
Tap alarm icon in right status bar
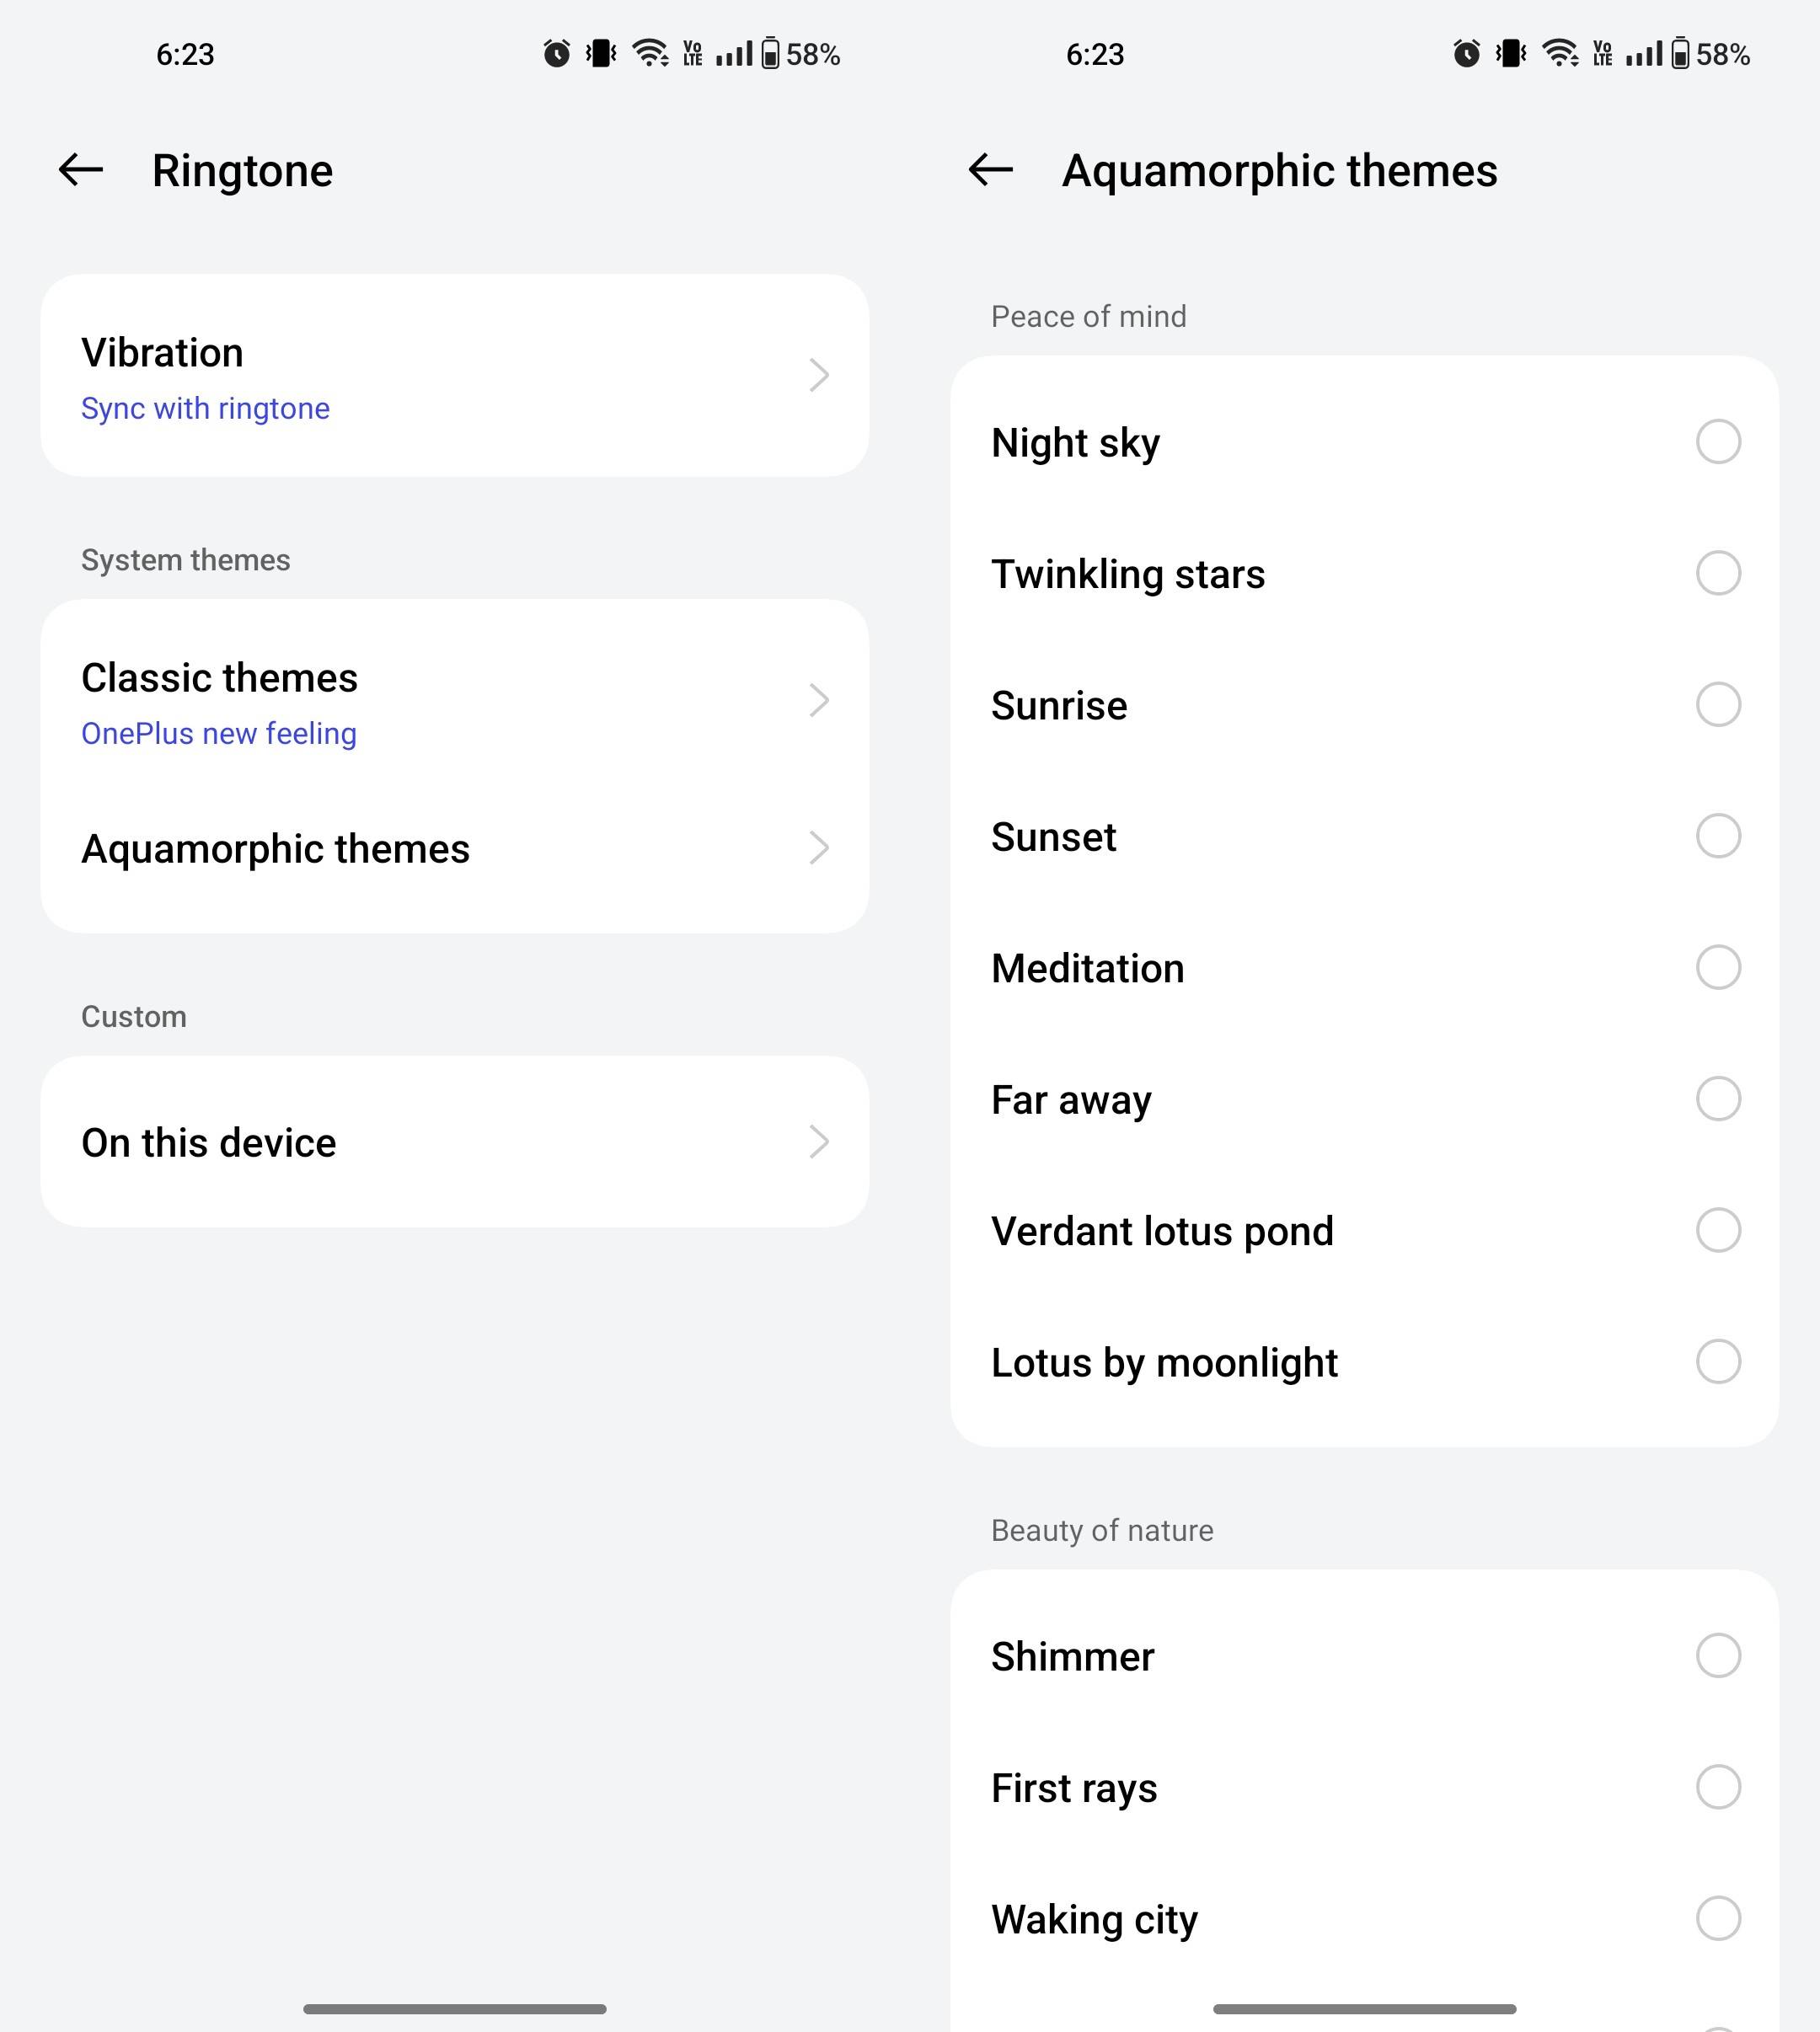pos(1467,54)
